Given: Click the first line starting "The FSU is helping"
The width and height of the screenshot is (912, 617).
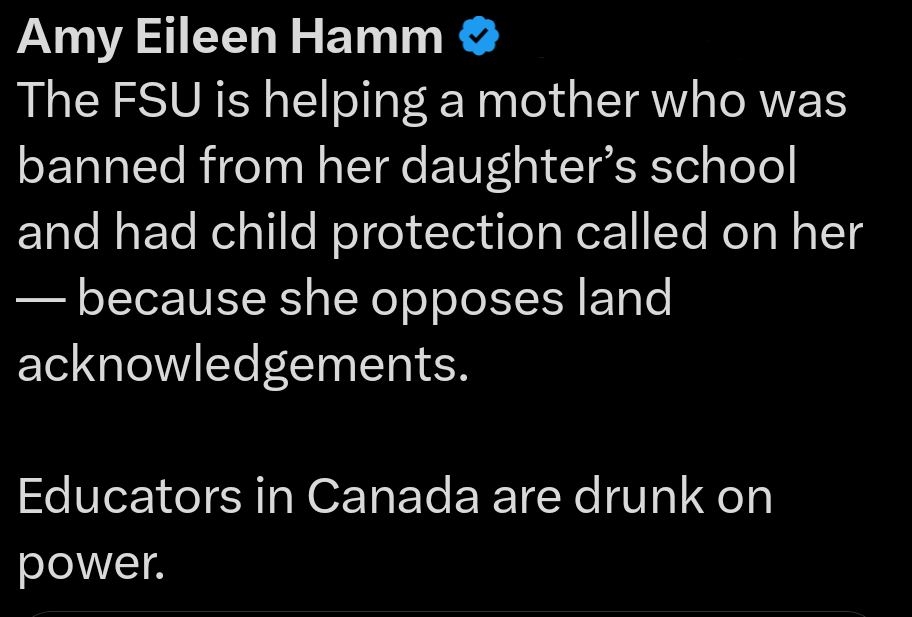Looking at the screenshot, I should (x=432, y=101).
